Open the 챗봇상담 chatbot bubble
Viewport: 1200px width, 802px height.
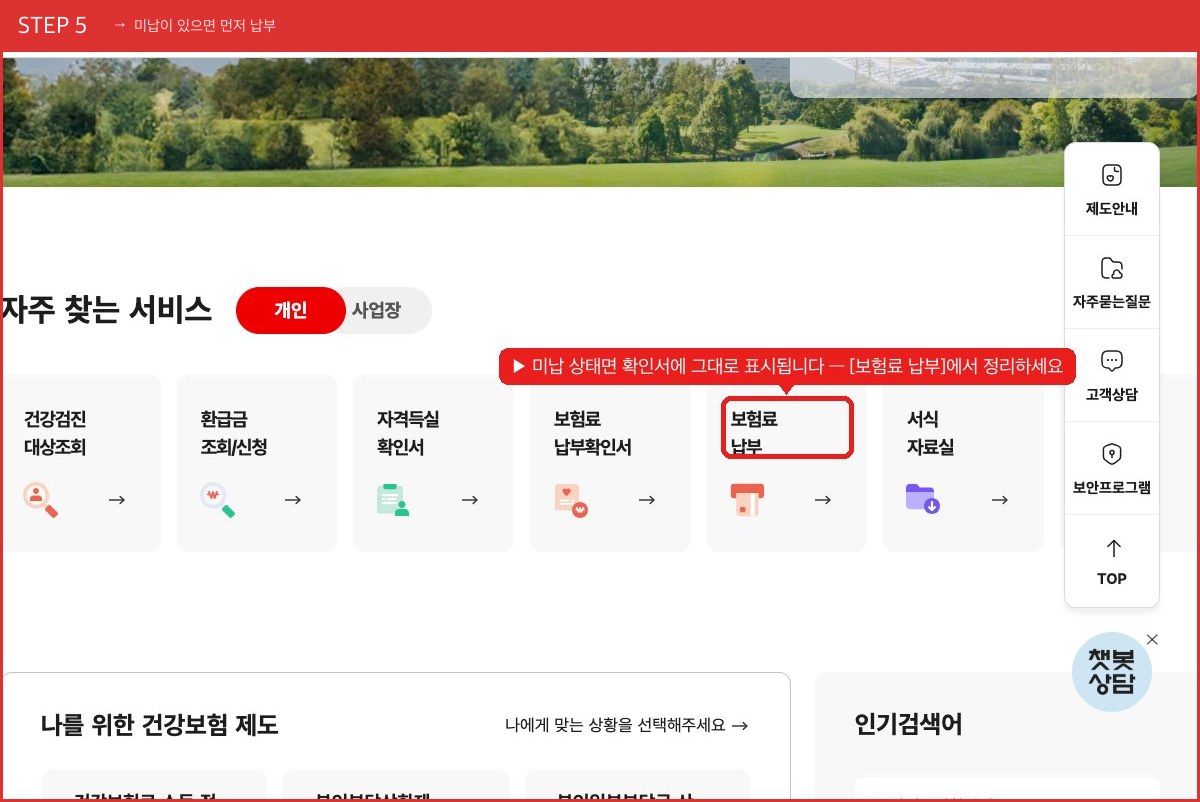(x=1112, y=672)
